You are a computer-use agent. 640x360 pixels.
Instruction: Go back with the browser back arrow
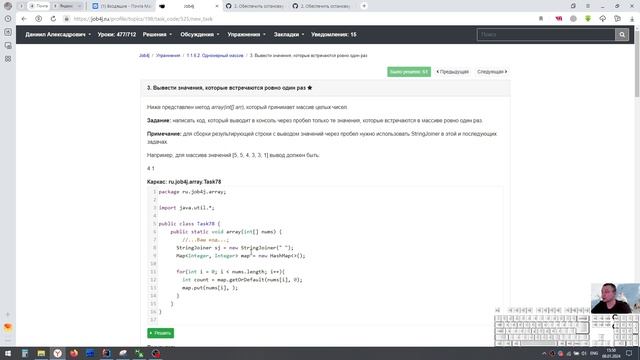[24, 19]
